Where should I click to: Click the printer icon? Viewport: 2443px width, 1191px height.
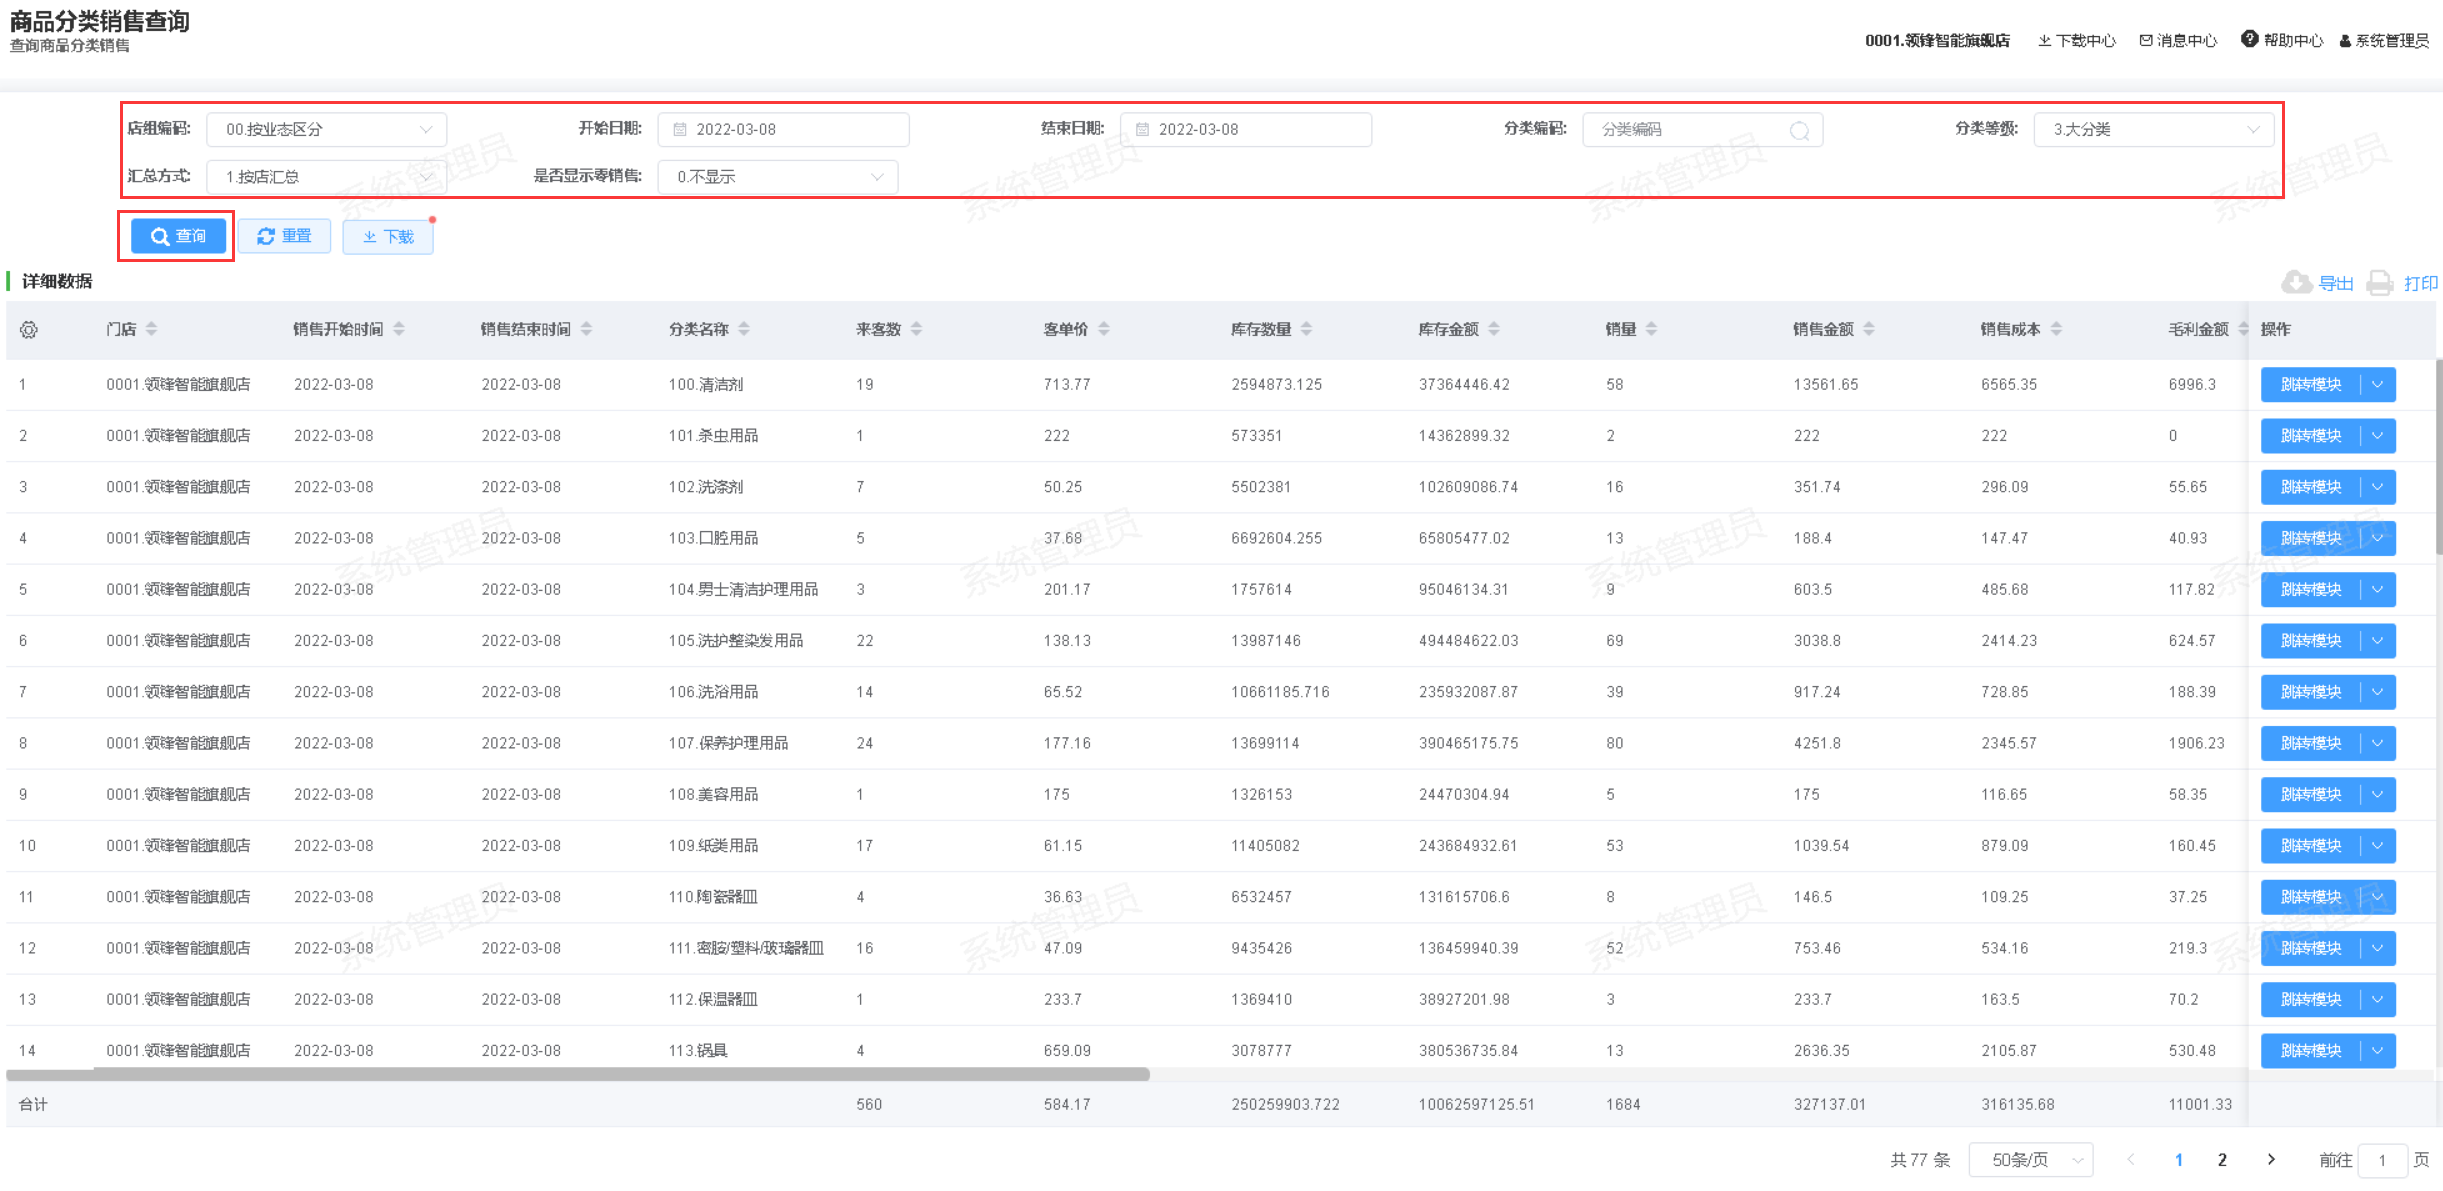pos(2380,283)
